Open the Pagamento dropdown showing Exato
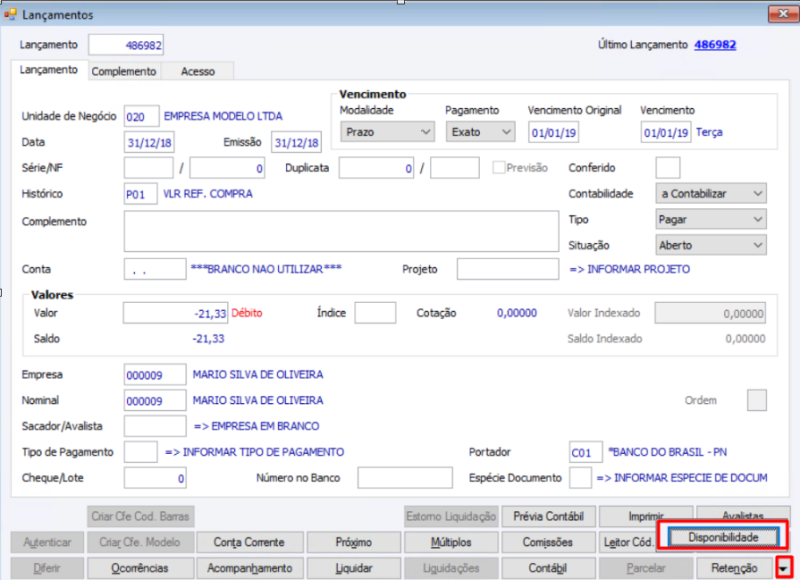The width and height of the screenshot is (800, 580). pyautogui.click(x=481, y=132)
